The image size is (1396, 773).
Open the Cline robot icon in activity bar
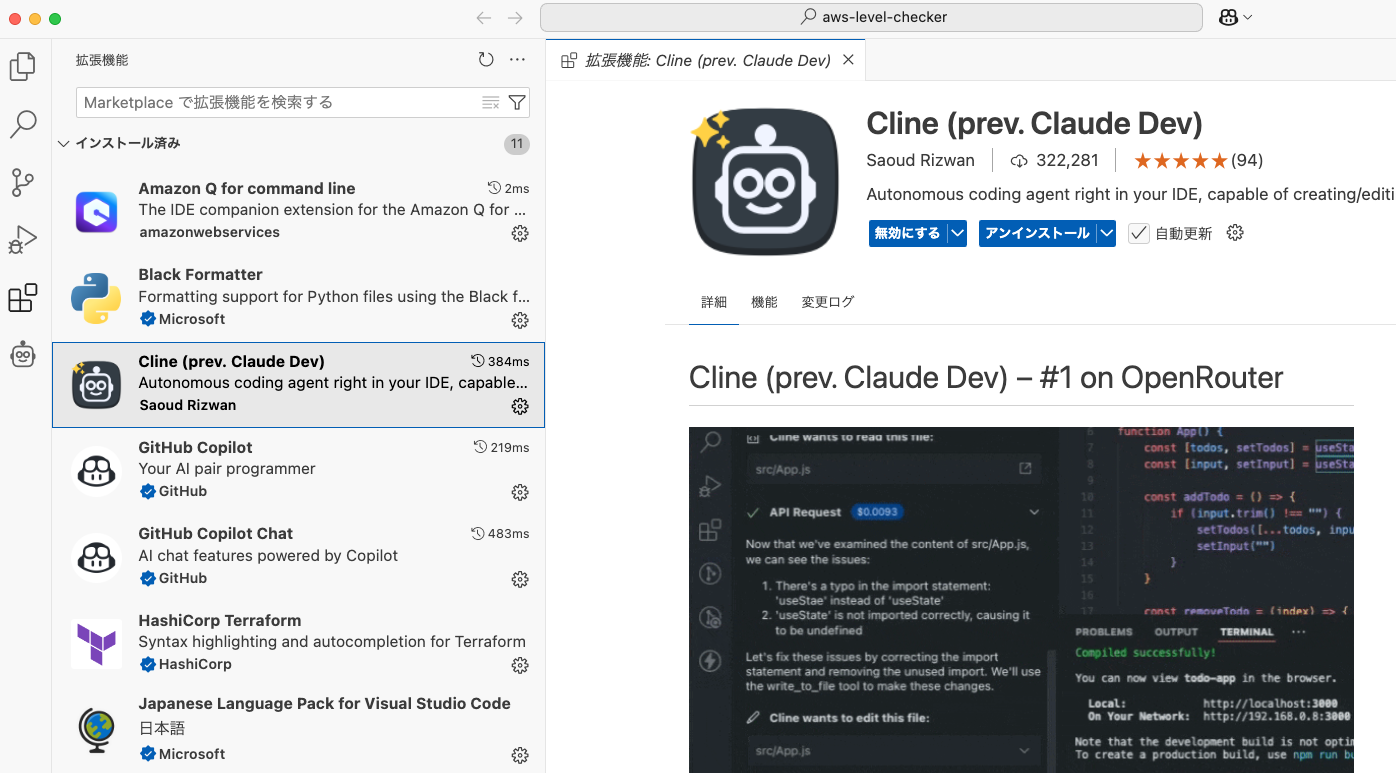tap(23, 355)
